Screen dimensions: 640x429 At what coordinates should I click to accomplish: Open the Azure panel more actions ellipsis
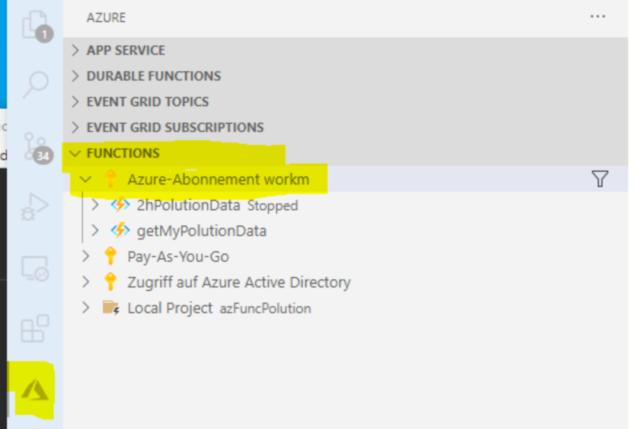(598, 16)
